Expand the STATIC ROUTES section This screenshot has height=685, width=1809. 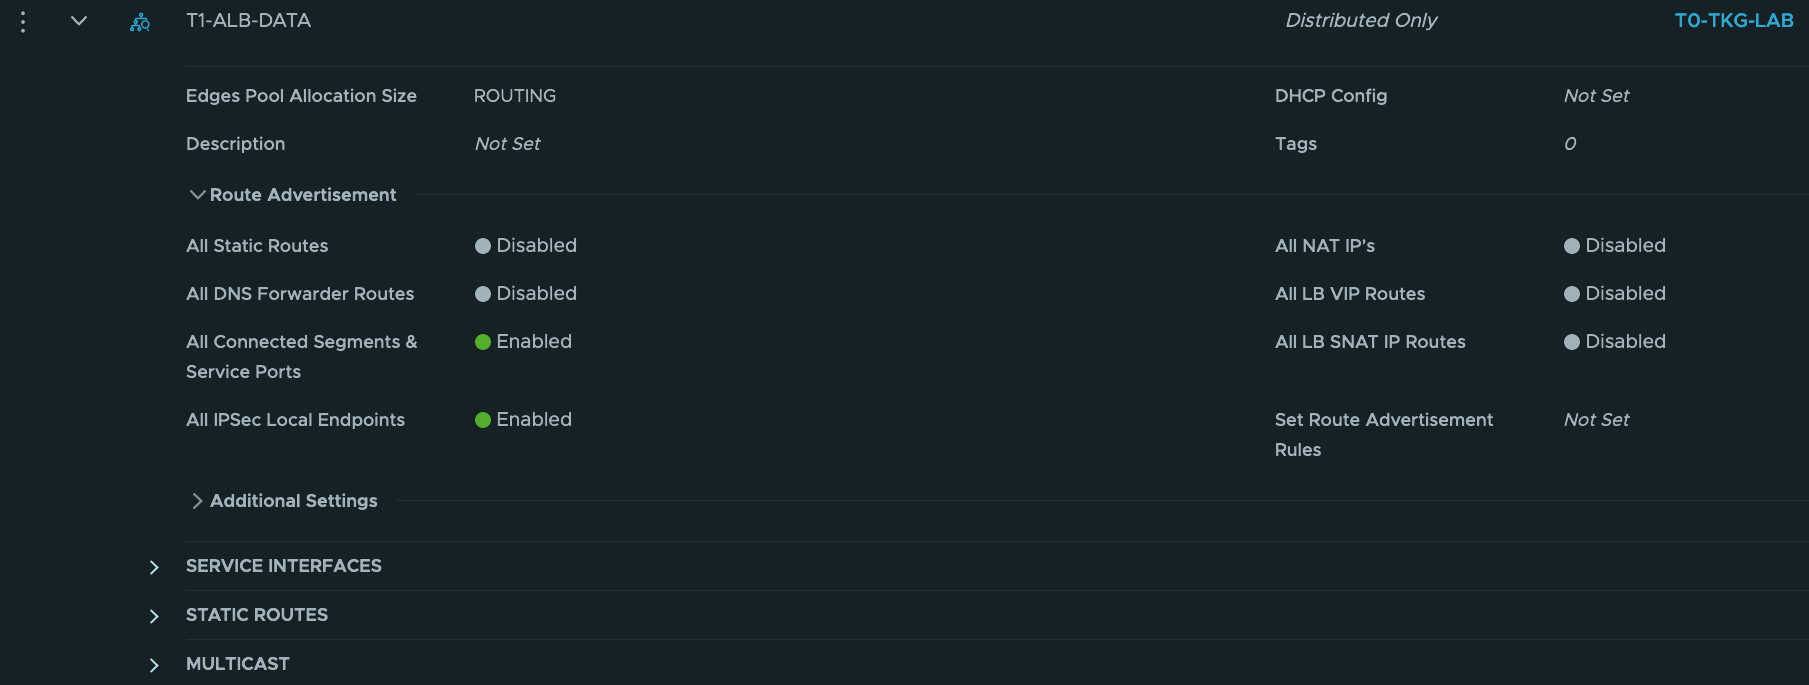point(153,615)
